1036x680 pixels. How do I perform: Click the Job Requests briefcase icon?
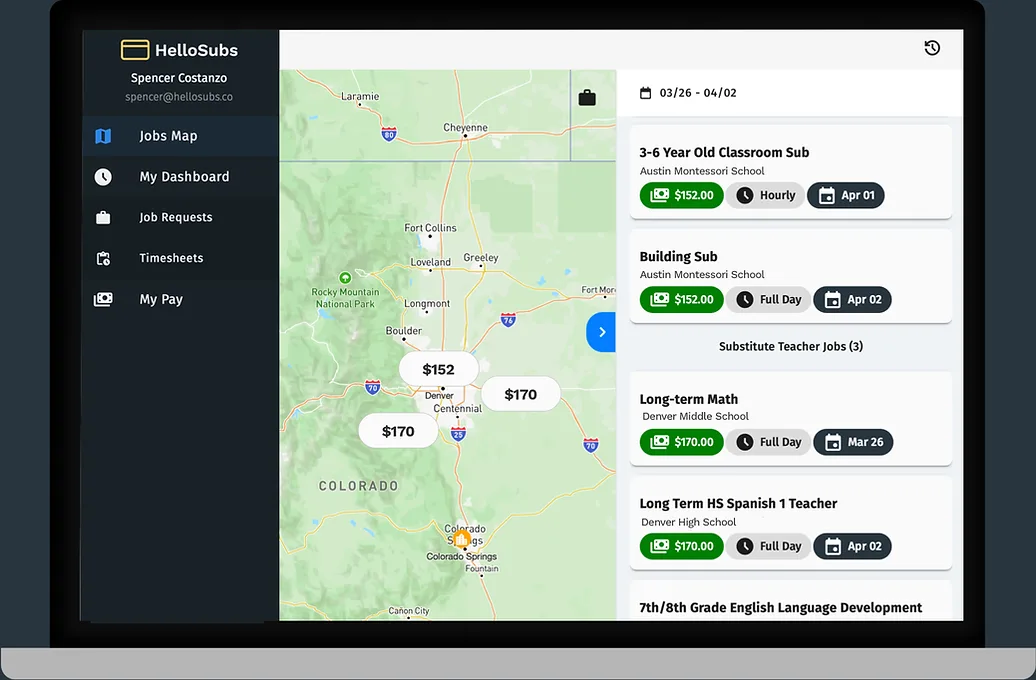(103, 217)
